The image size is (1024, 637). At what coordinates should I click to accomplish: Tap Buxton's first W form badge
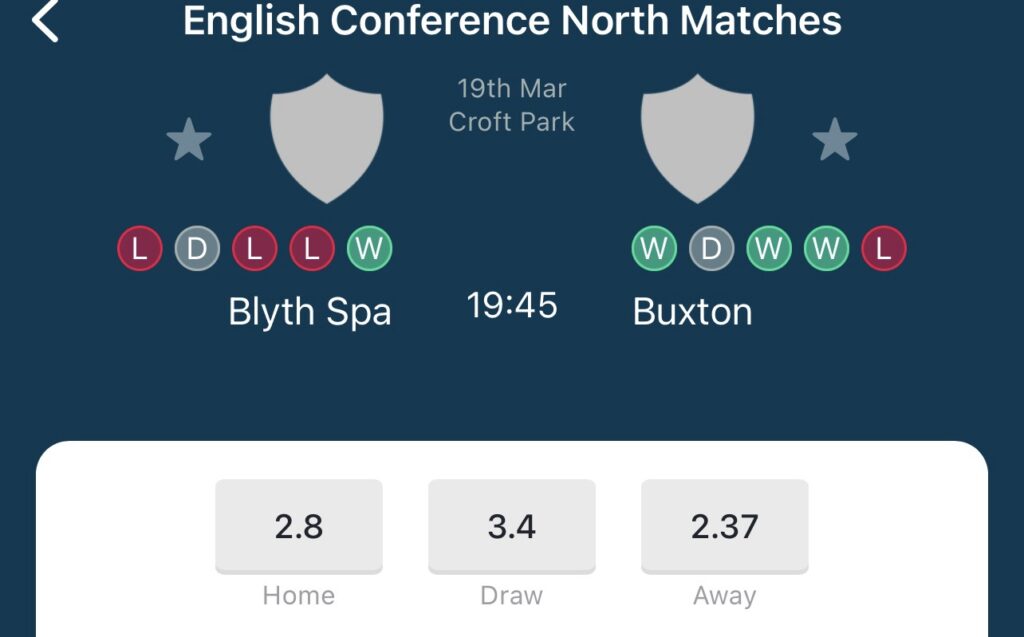coord(654,248)
